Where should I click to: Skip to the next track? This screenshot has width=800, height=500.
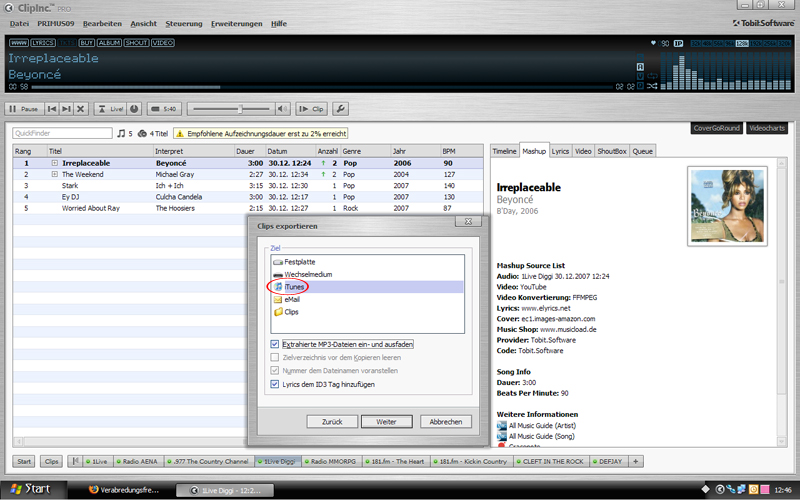[x=66, y=108]
